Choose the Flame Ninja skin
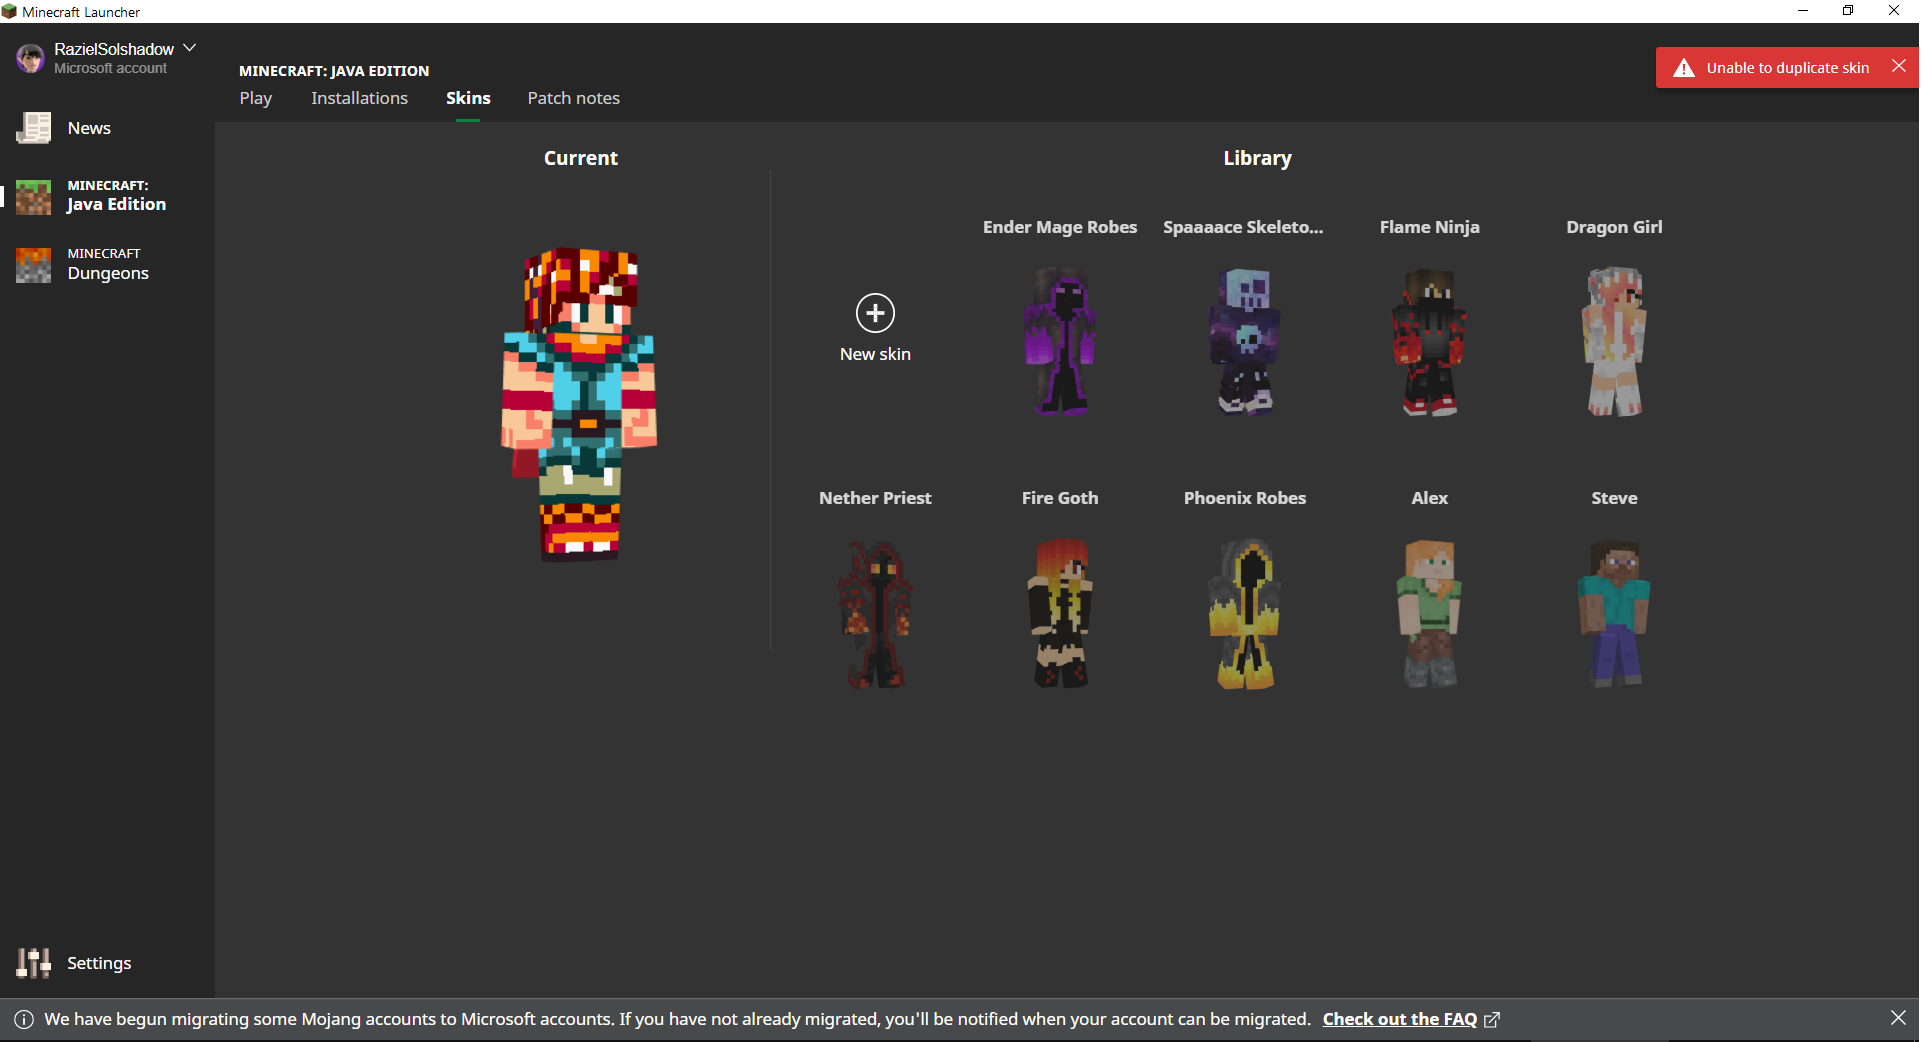This screenshot has width=1924, height=1042. pyautogui.click(x=1429, y=341)
